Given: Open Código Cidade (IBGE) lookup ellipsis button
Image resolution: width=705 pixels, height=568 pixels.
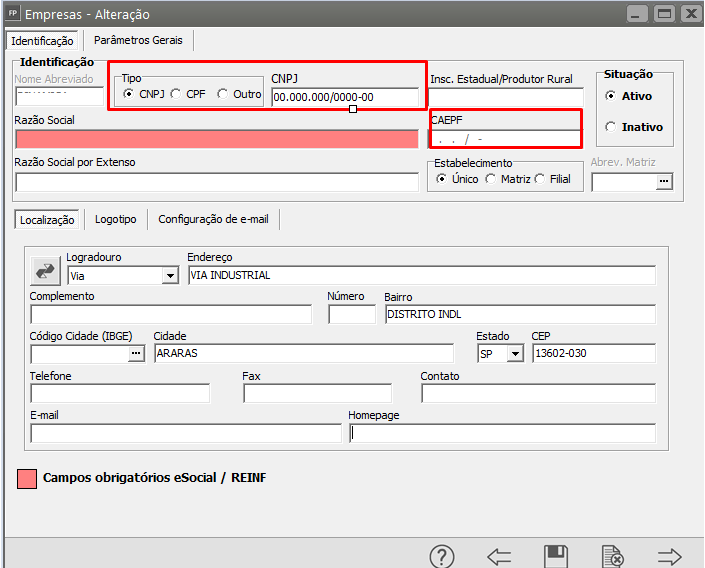Looking at the screenshot, I should [x=136, y=354].
